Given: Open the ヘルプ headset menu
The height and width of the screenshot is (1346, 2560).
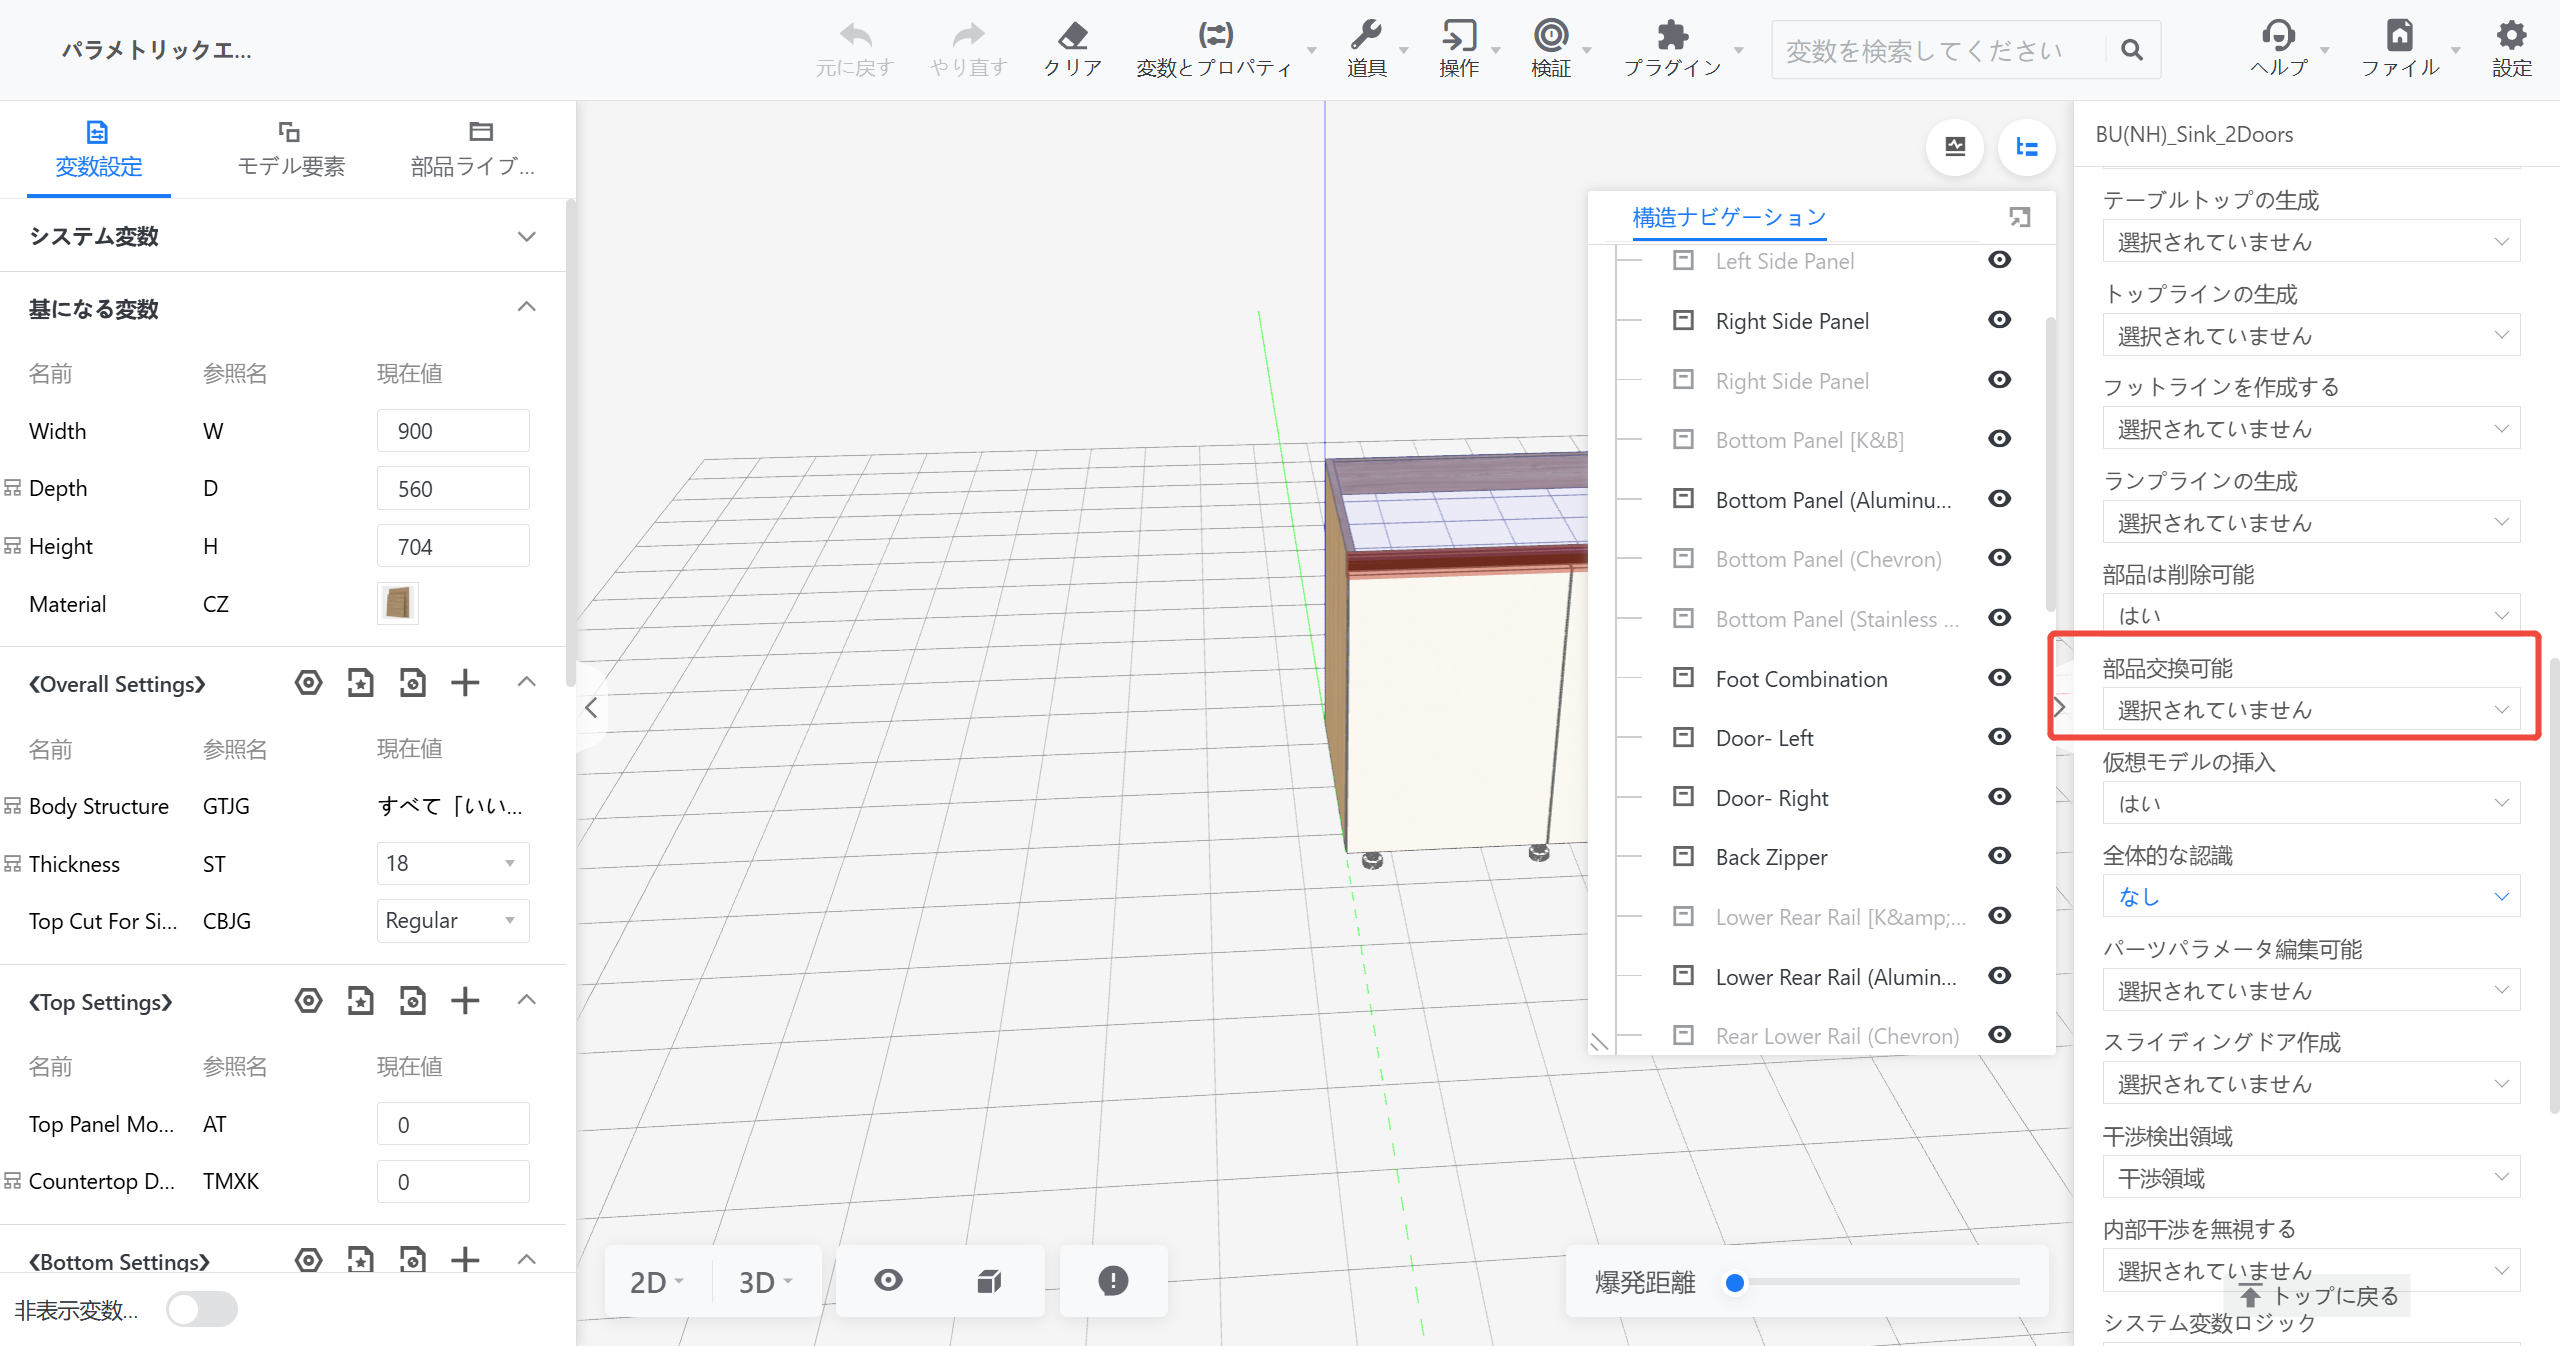Looking at the screenshot, I should click(2279, 49).
